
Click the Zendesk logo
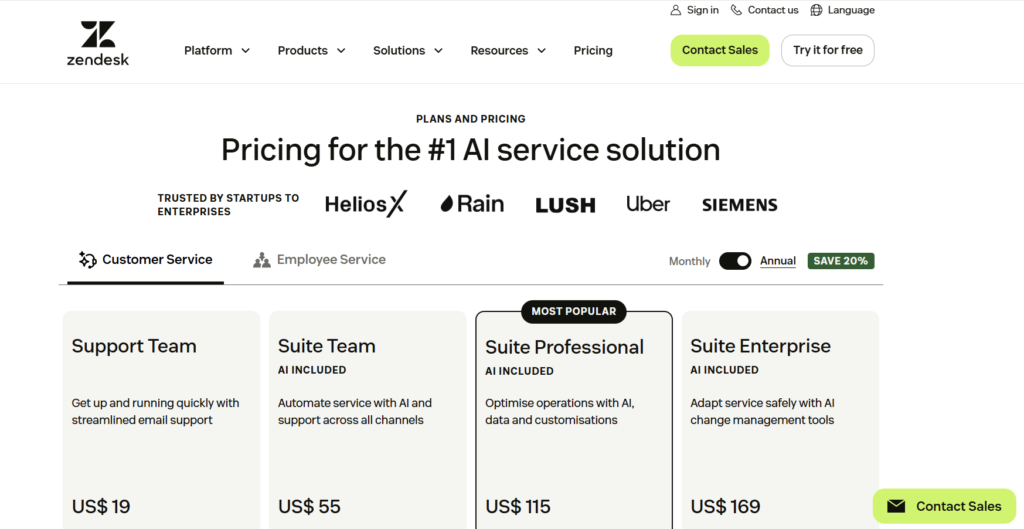(98, 44)
